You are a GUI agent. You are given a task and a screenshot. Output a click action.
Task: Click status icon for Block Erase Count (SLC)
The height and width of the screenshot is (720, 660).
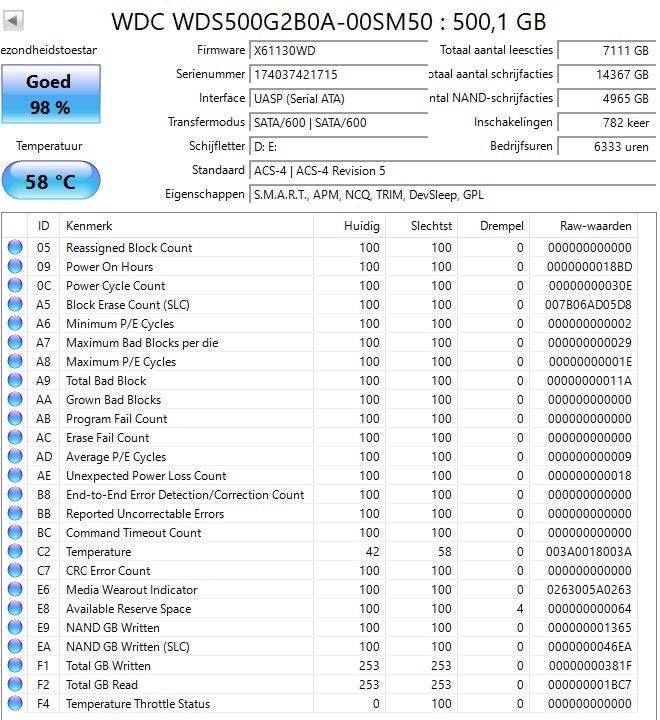click(x=15, y=304)
